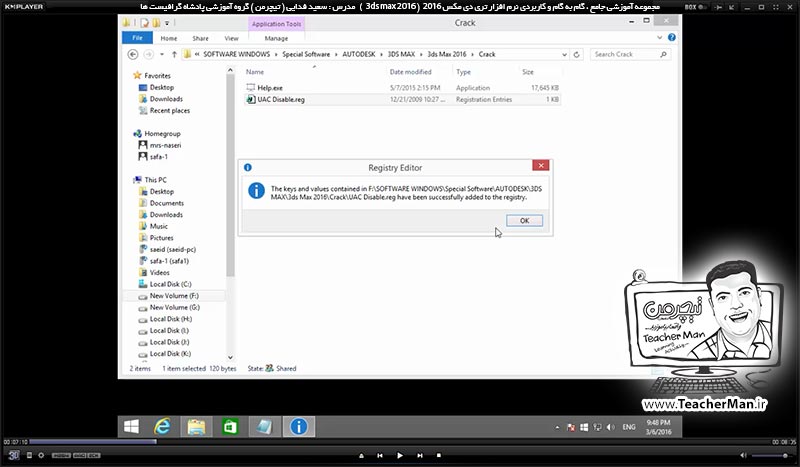Open Pictures folder under This PC
Image resolution: width=800 pixels, height=467 pixels.
[x=162, y=238]
